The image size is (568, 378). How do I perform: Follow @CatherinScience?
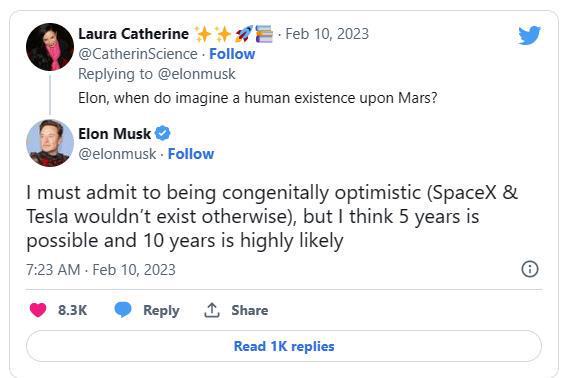tap(232, 54)
